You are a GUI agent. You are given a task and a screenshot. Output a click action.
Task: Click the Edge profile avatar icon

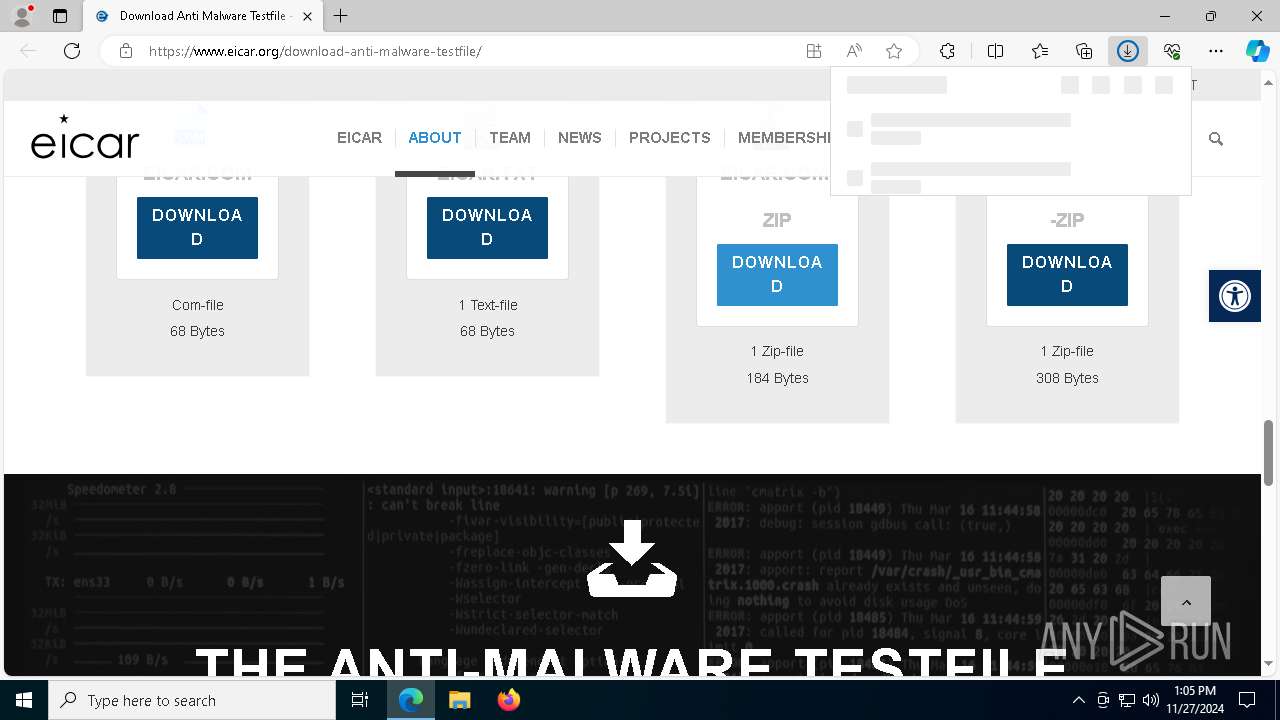click(22, 16)
